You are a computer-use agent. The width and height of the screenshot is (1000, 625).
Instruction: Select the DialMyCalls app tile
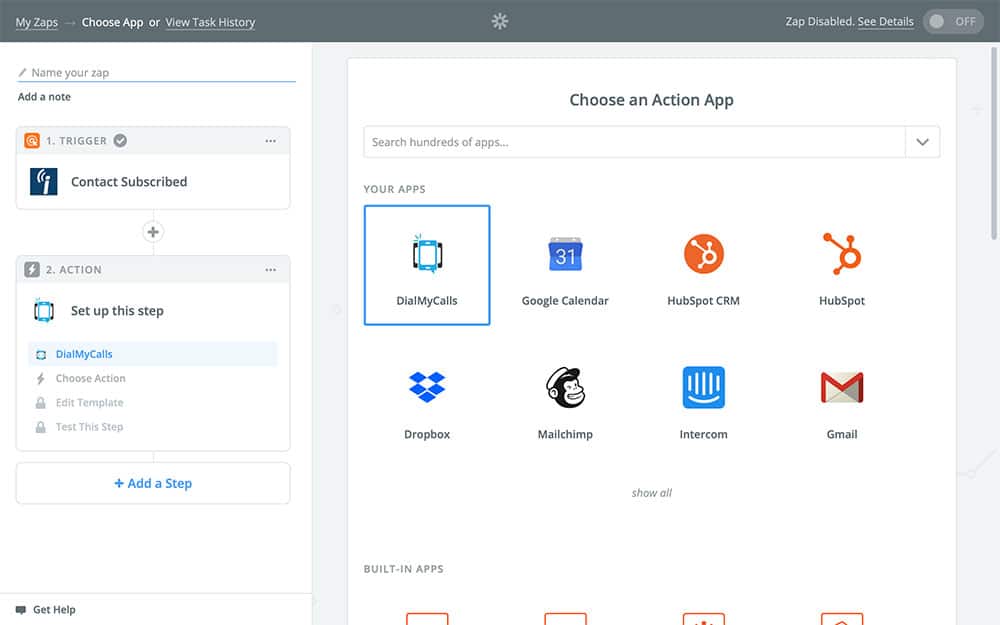point(427,265)
